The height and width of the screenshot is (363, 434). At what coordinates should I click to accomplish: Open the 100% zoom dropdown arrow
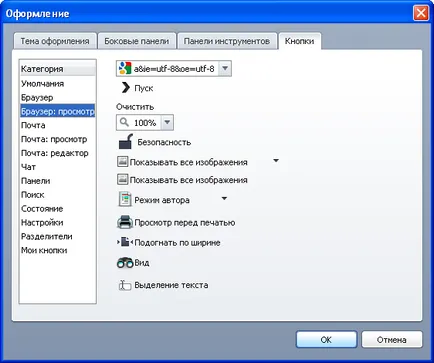167,122
